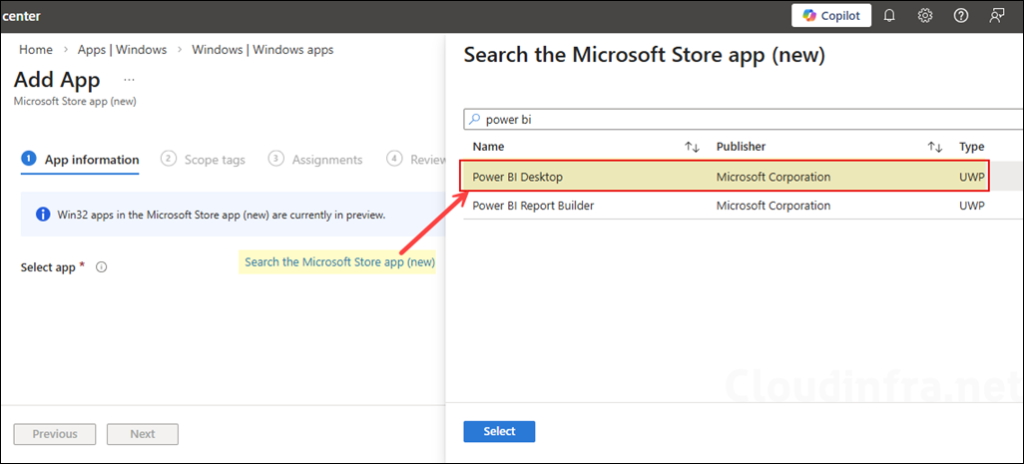Open the feedback icon in the header
The height and width of the screenshot is (464, 1024).
point(997,16)
